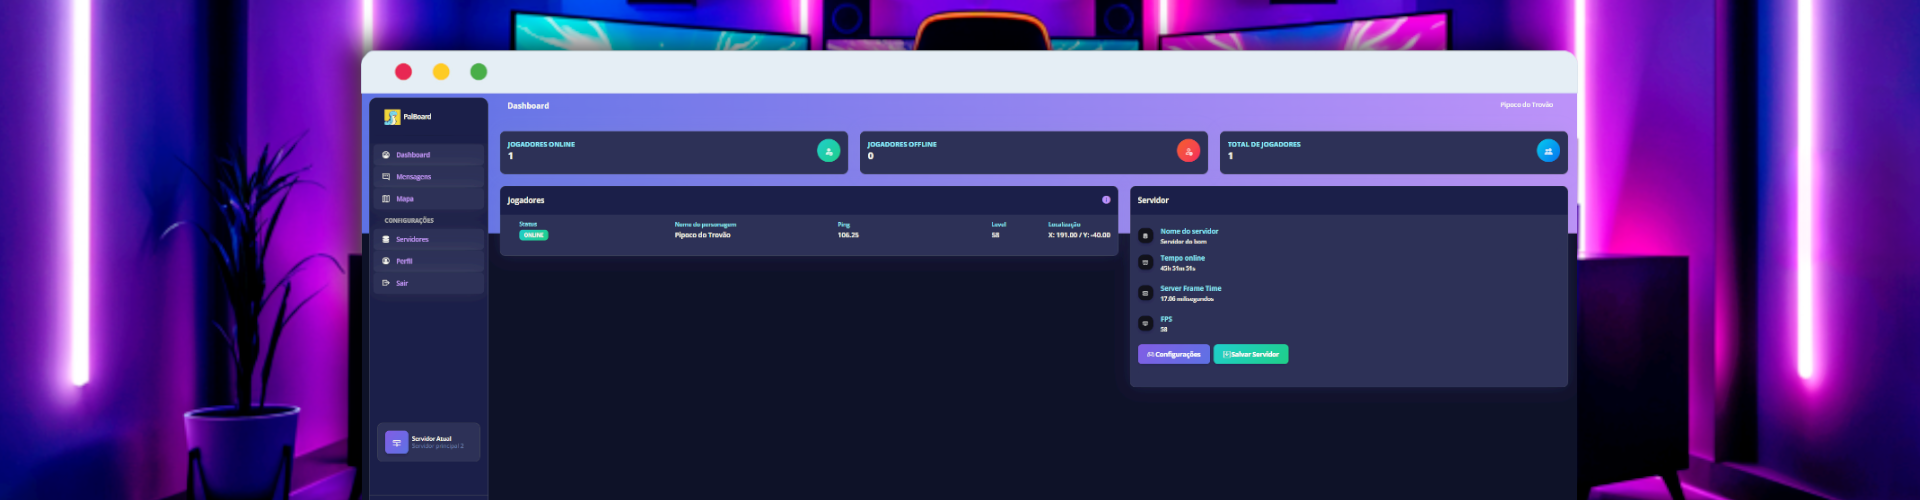Click the Tempo online icon

coord(1146,263)
